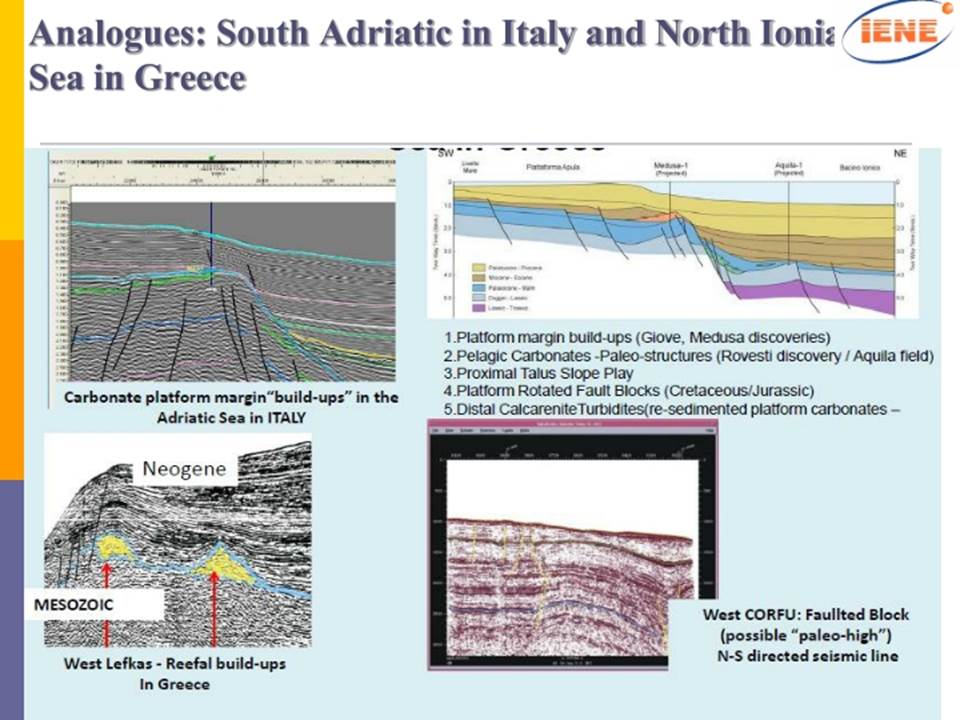Select the 'Neogene' label on Lefkas image
Viewport: 960px width, 720px height.
pyautogui.click(x=184, y=469)
